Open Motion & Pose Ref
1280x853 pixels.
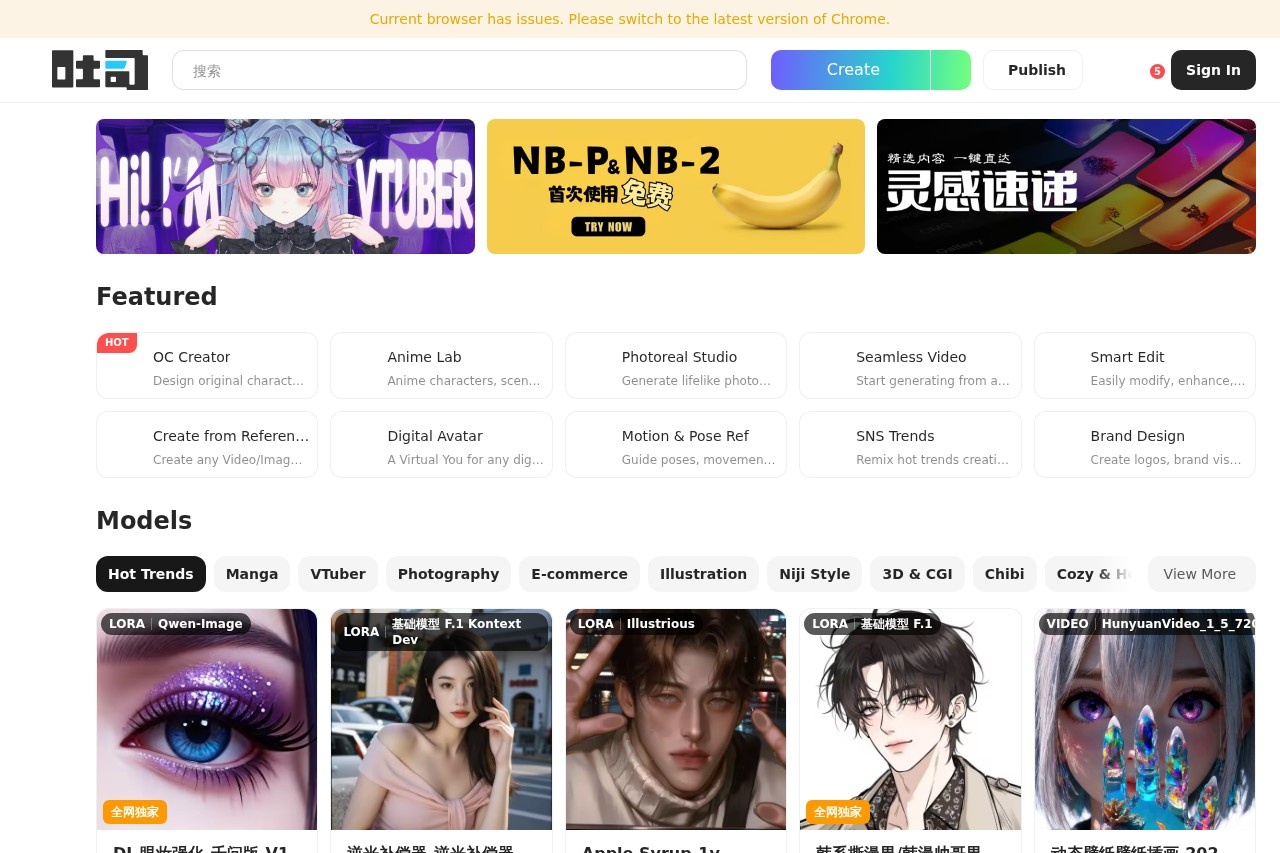click(x=675, y=444)
